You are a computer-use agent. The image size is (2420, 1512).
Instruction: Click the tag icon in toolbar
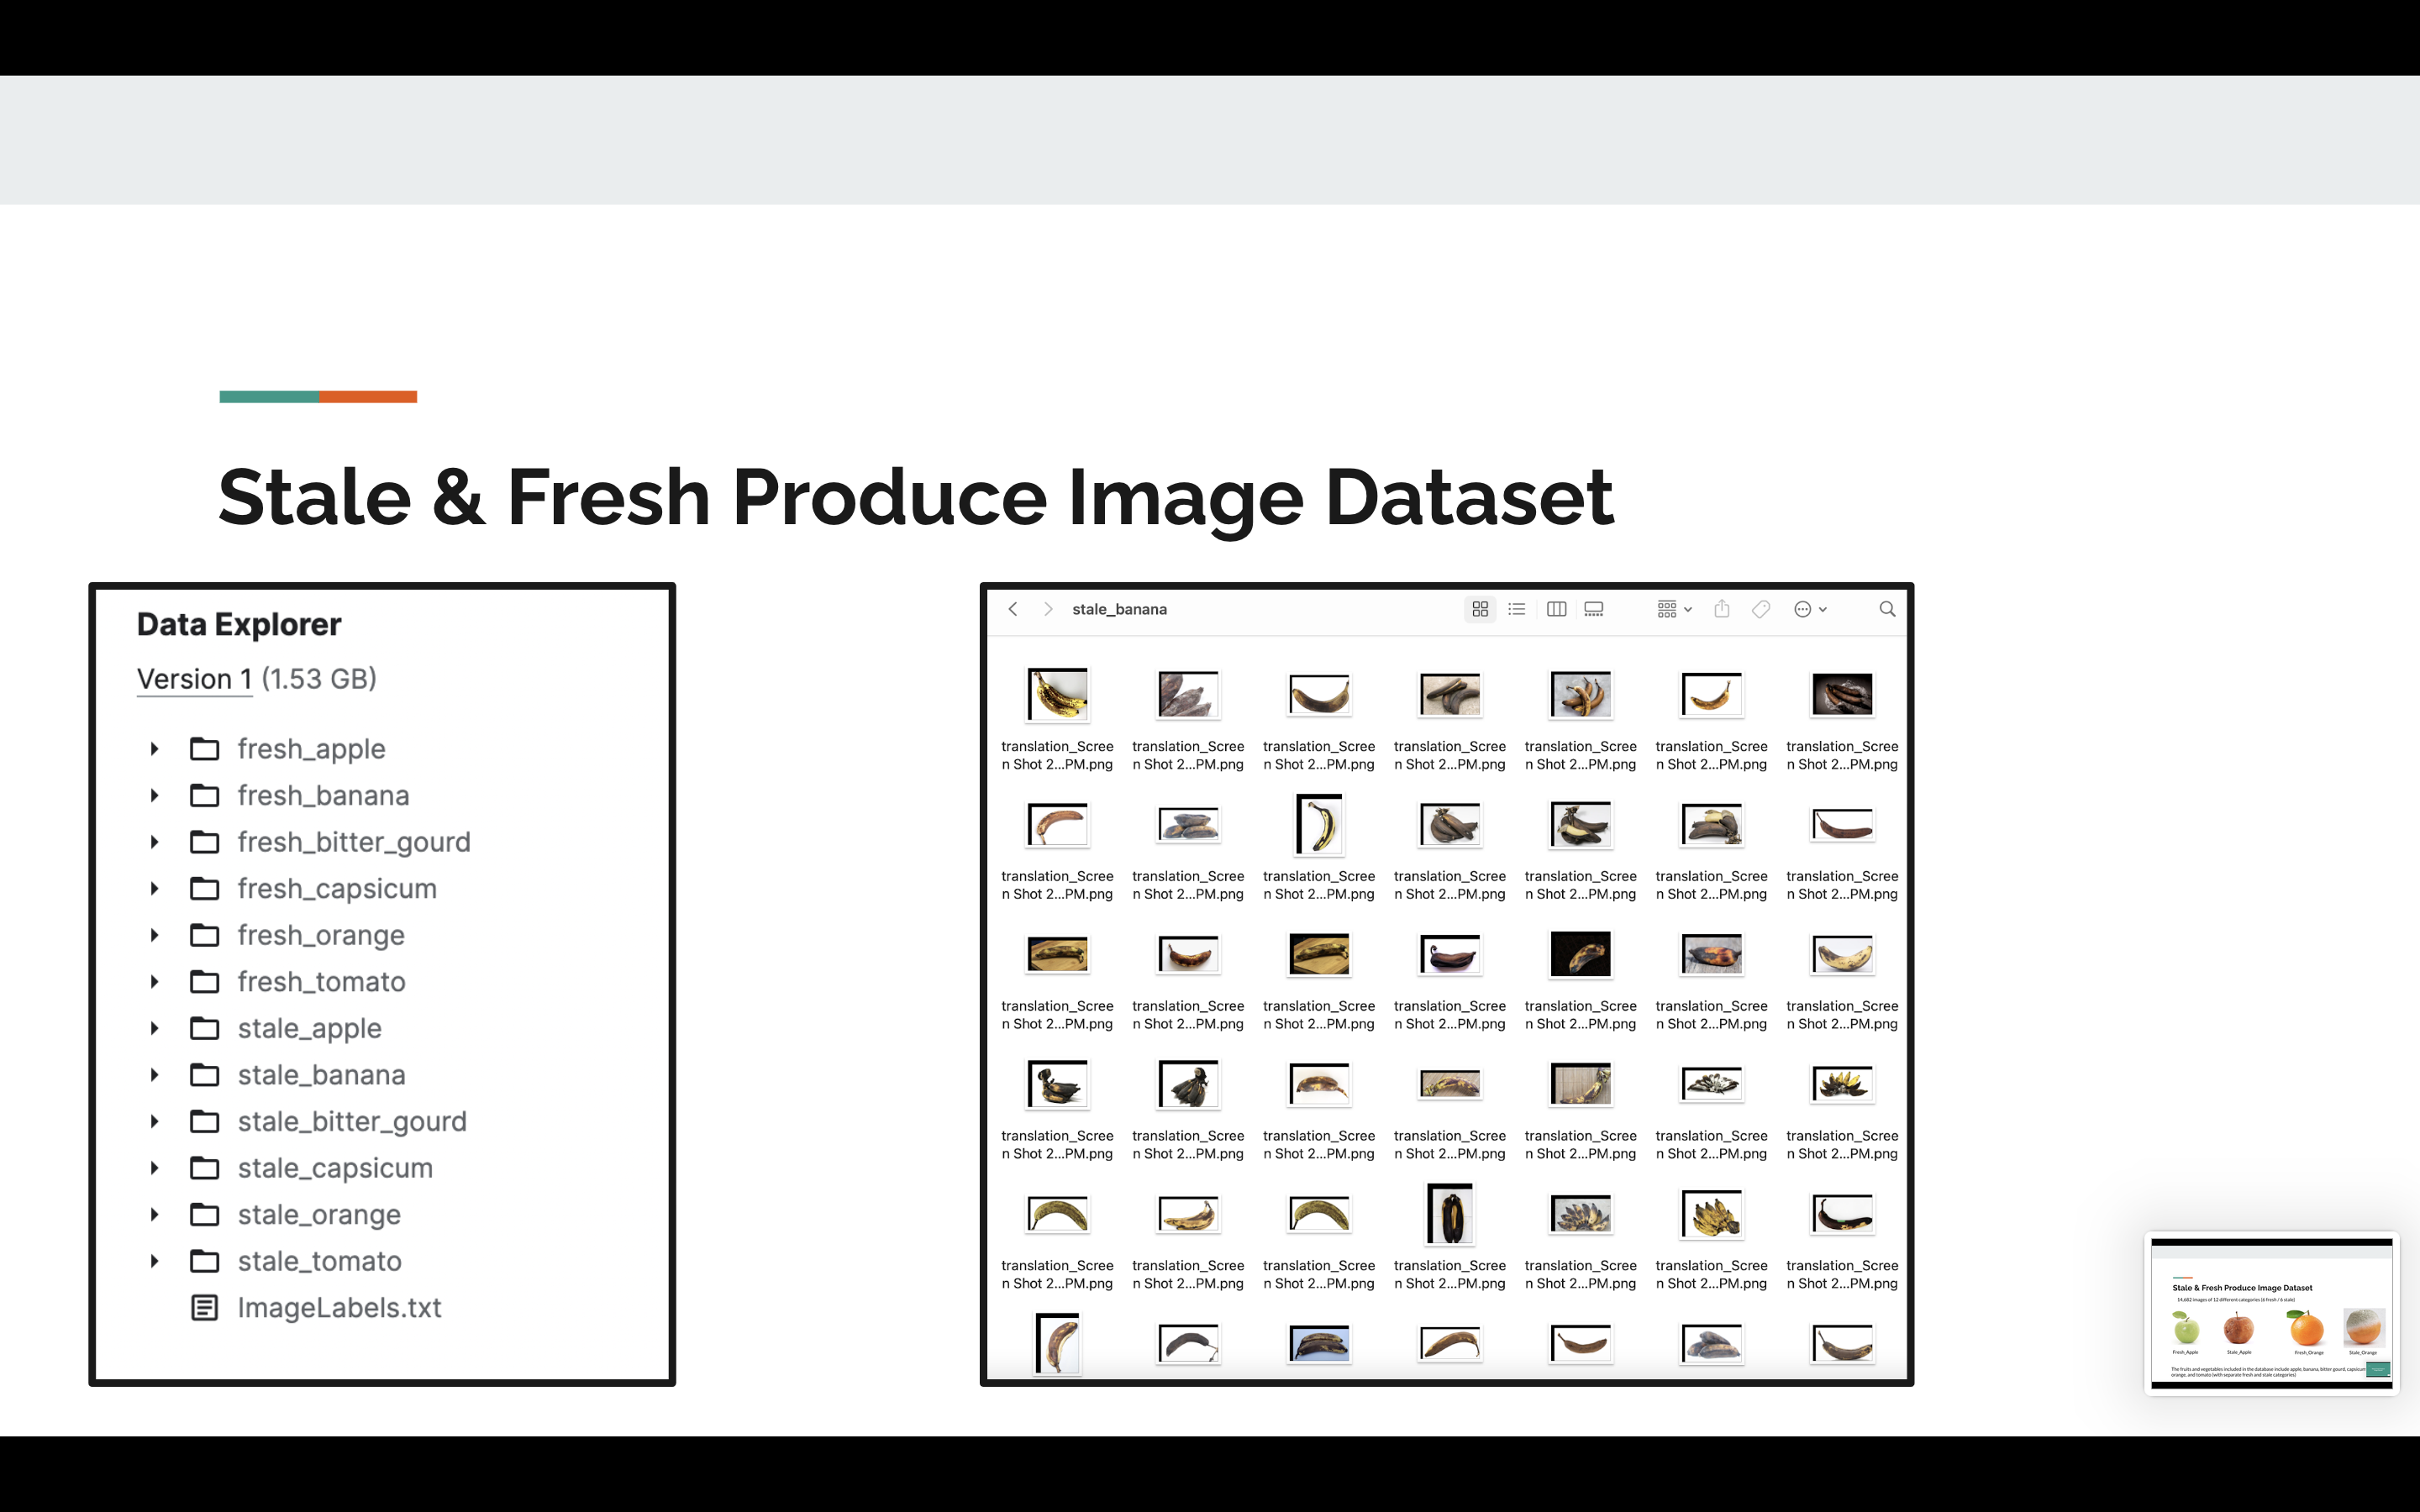coord(1761,609)
